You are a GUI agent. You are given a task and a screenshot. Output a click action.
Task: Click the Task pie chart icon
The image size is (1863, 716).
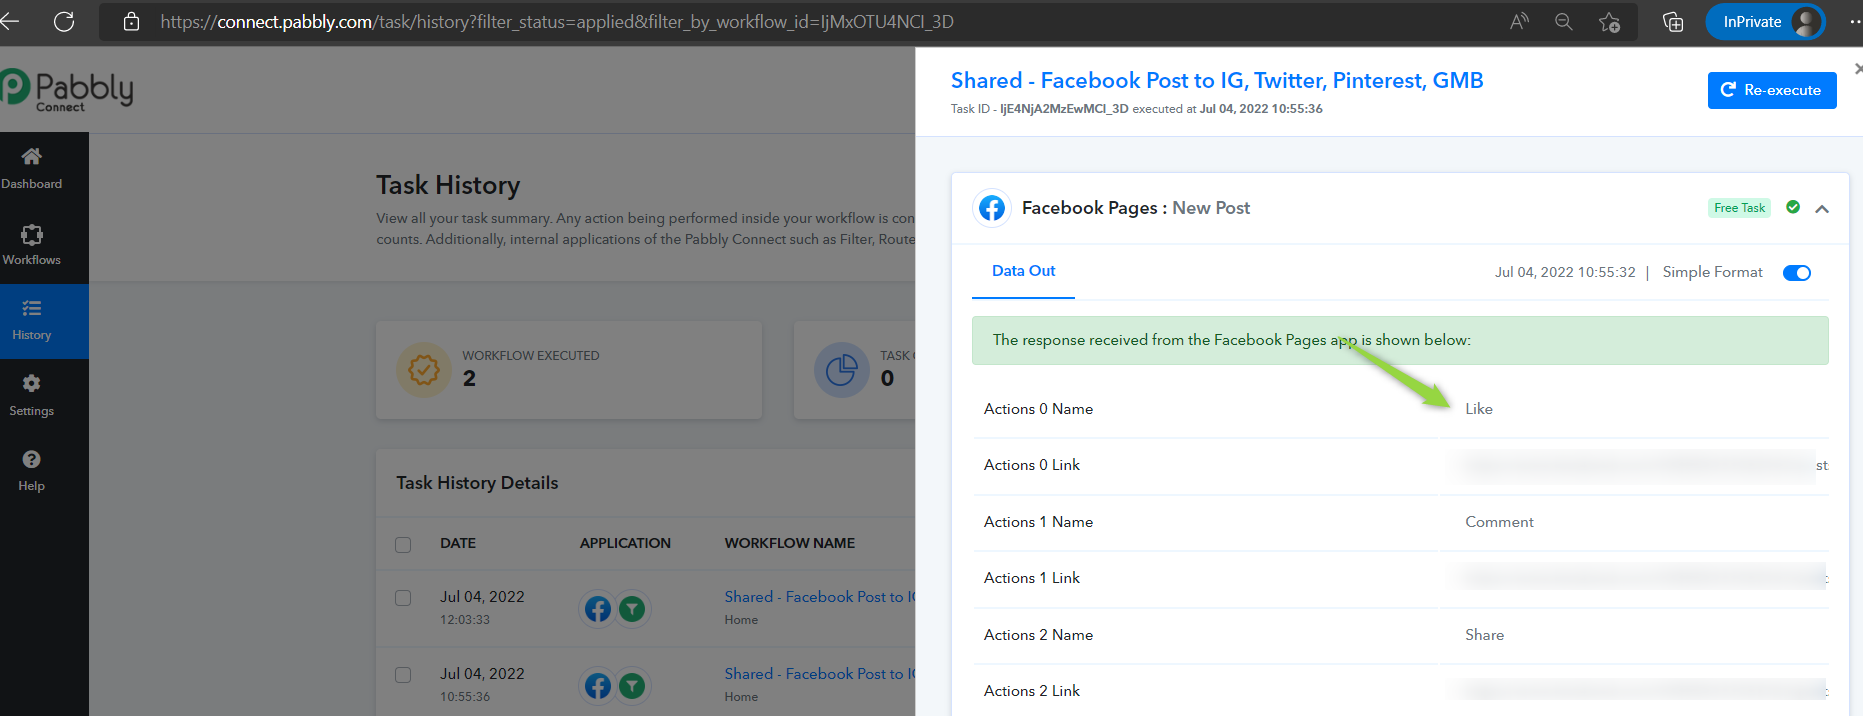pyautogui.click(x=842, y=370)
